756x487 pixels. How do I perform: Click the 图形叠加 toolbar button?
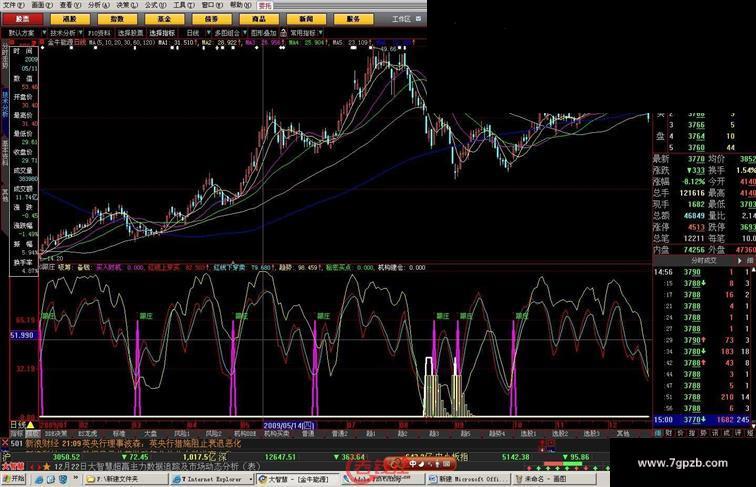point(263,33)
